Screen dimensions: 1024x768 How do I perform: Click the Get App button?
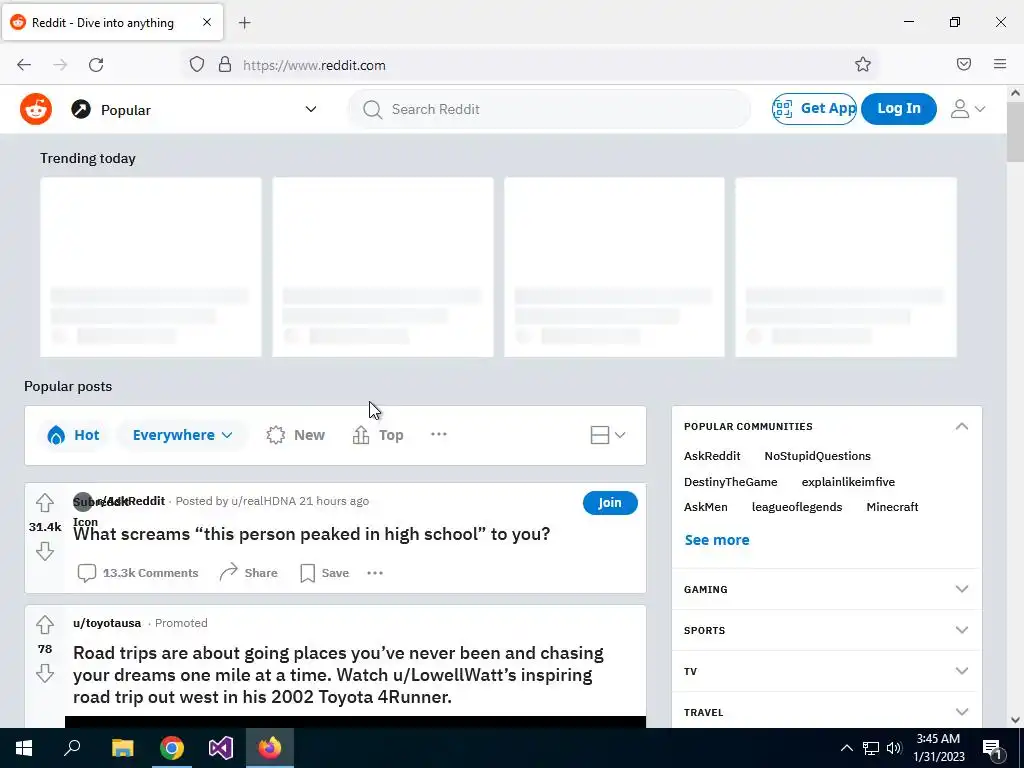point(814,108)
